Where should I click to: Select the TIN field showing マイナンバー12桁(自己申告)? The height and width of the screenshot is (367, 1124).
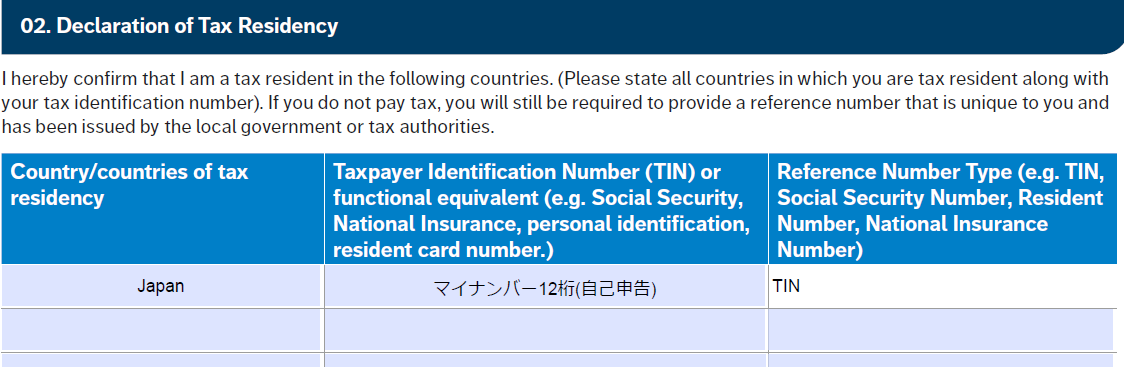546,287
